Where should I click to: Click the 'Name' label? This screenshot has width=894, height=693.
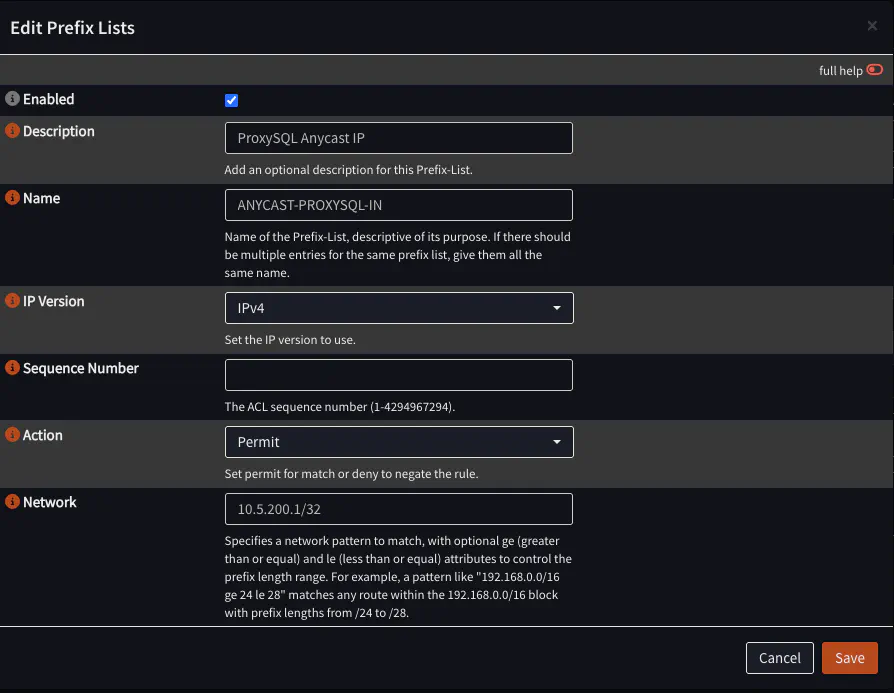(x=42, y=198)
